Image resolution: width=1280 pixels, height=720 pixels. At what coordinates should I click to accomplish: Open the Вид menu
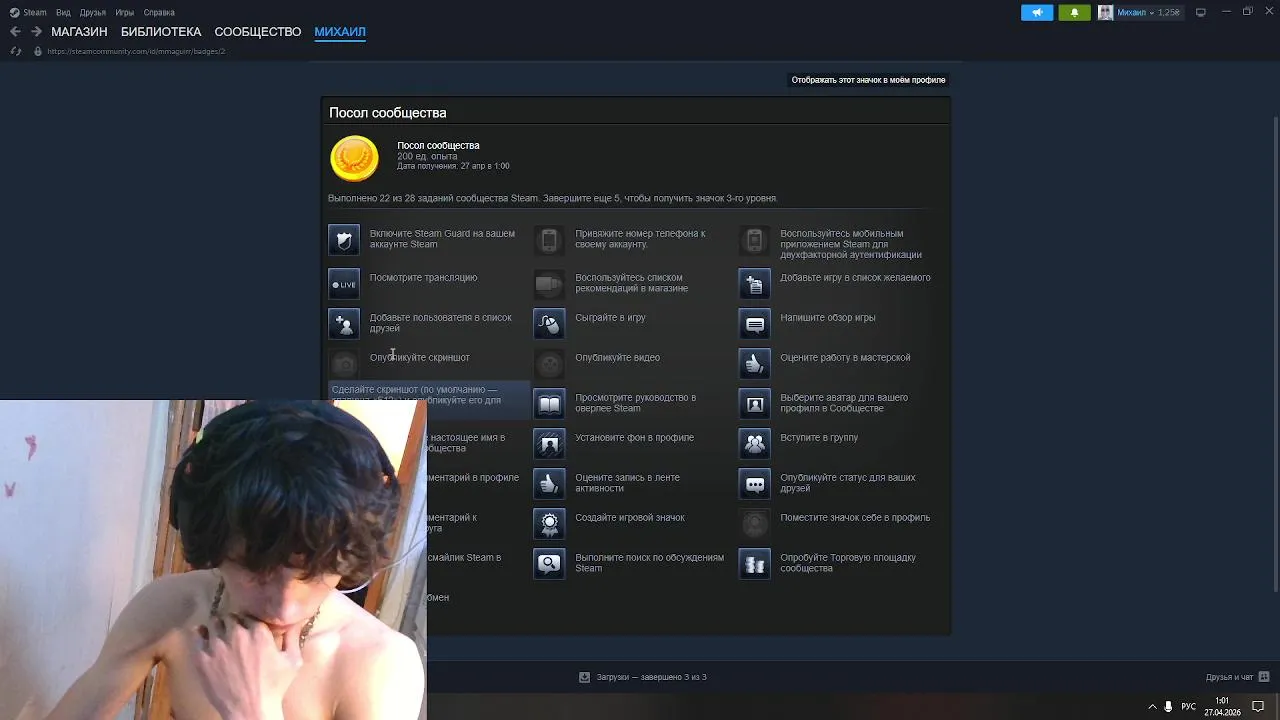[x=63, y=12]
